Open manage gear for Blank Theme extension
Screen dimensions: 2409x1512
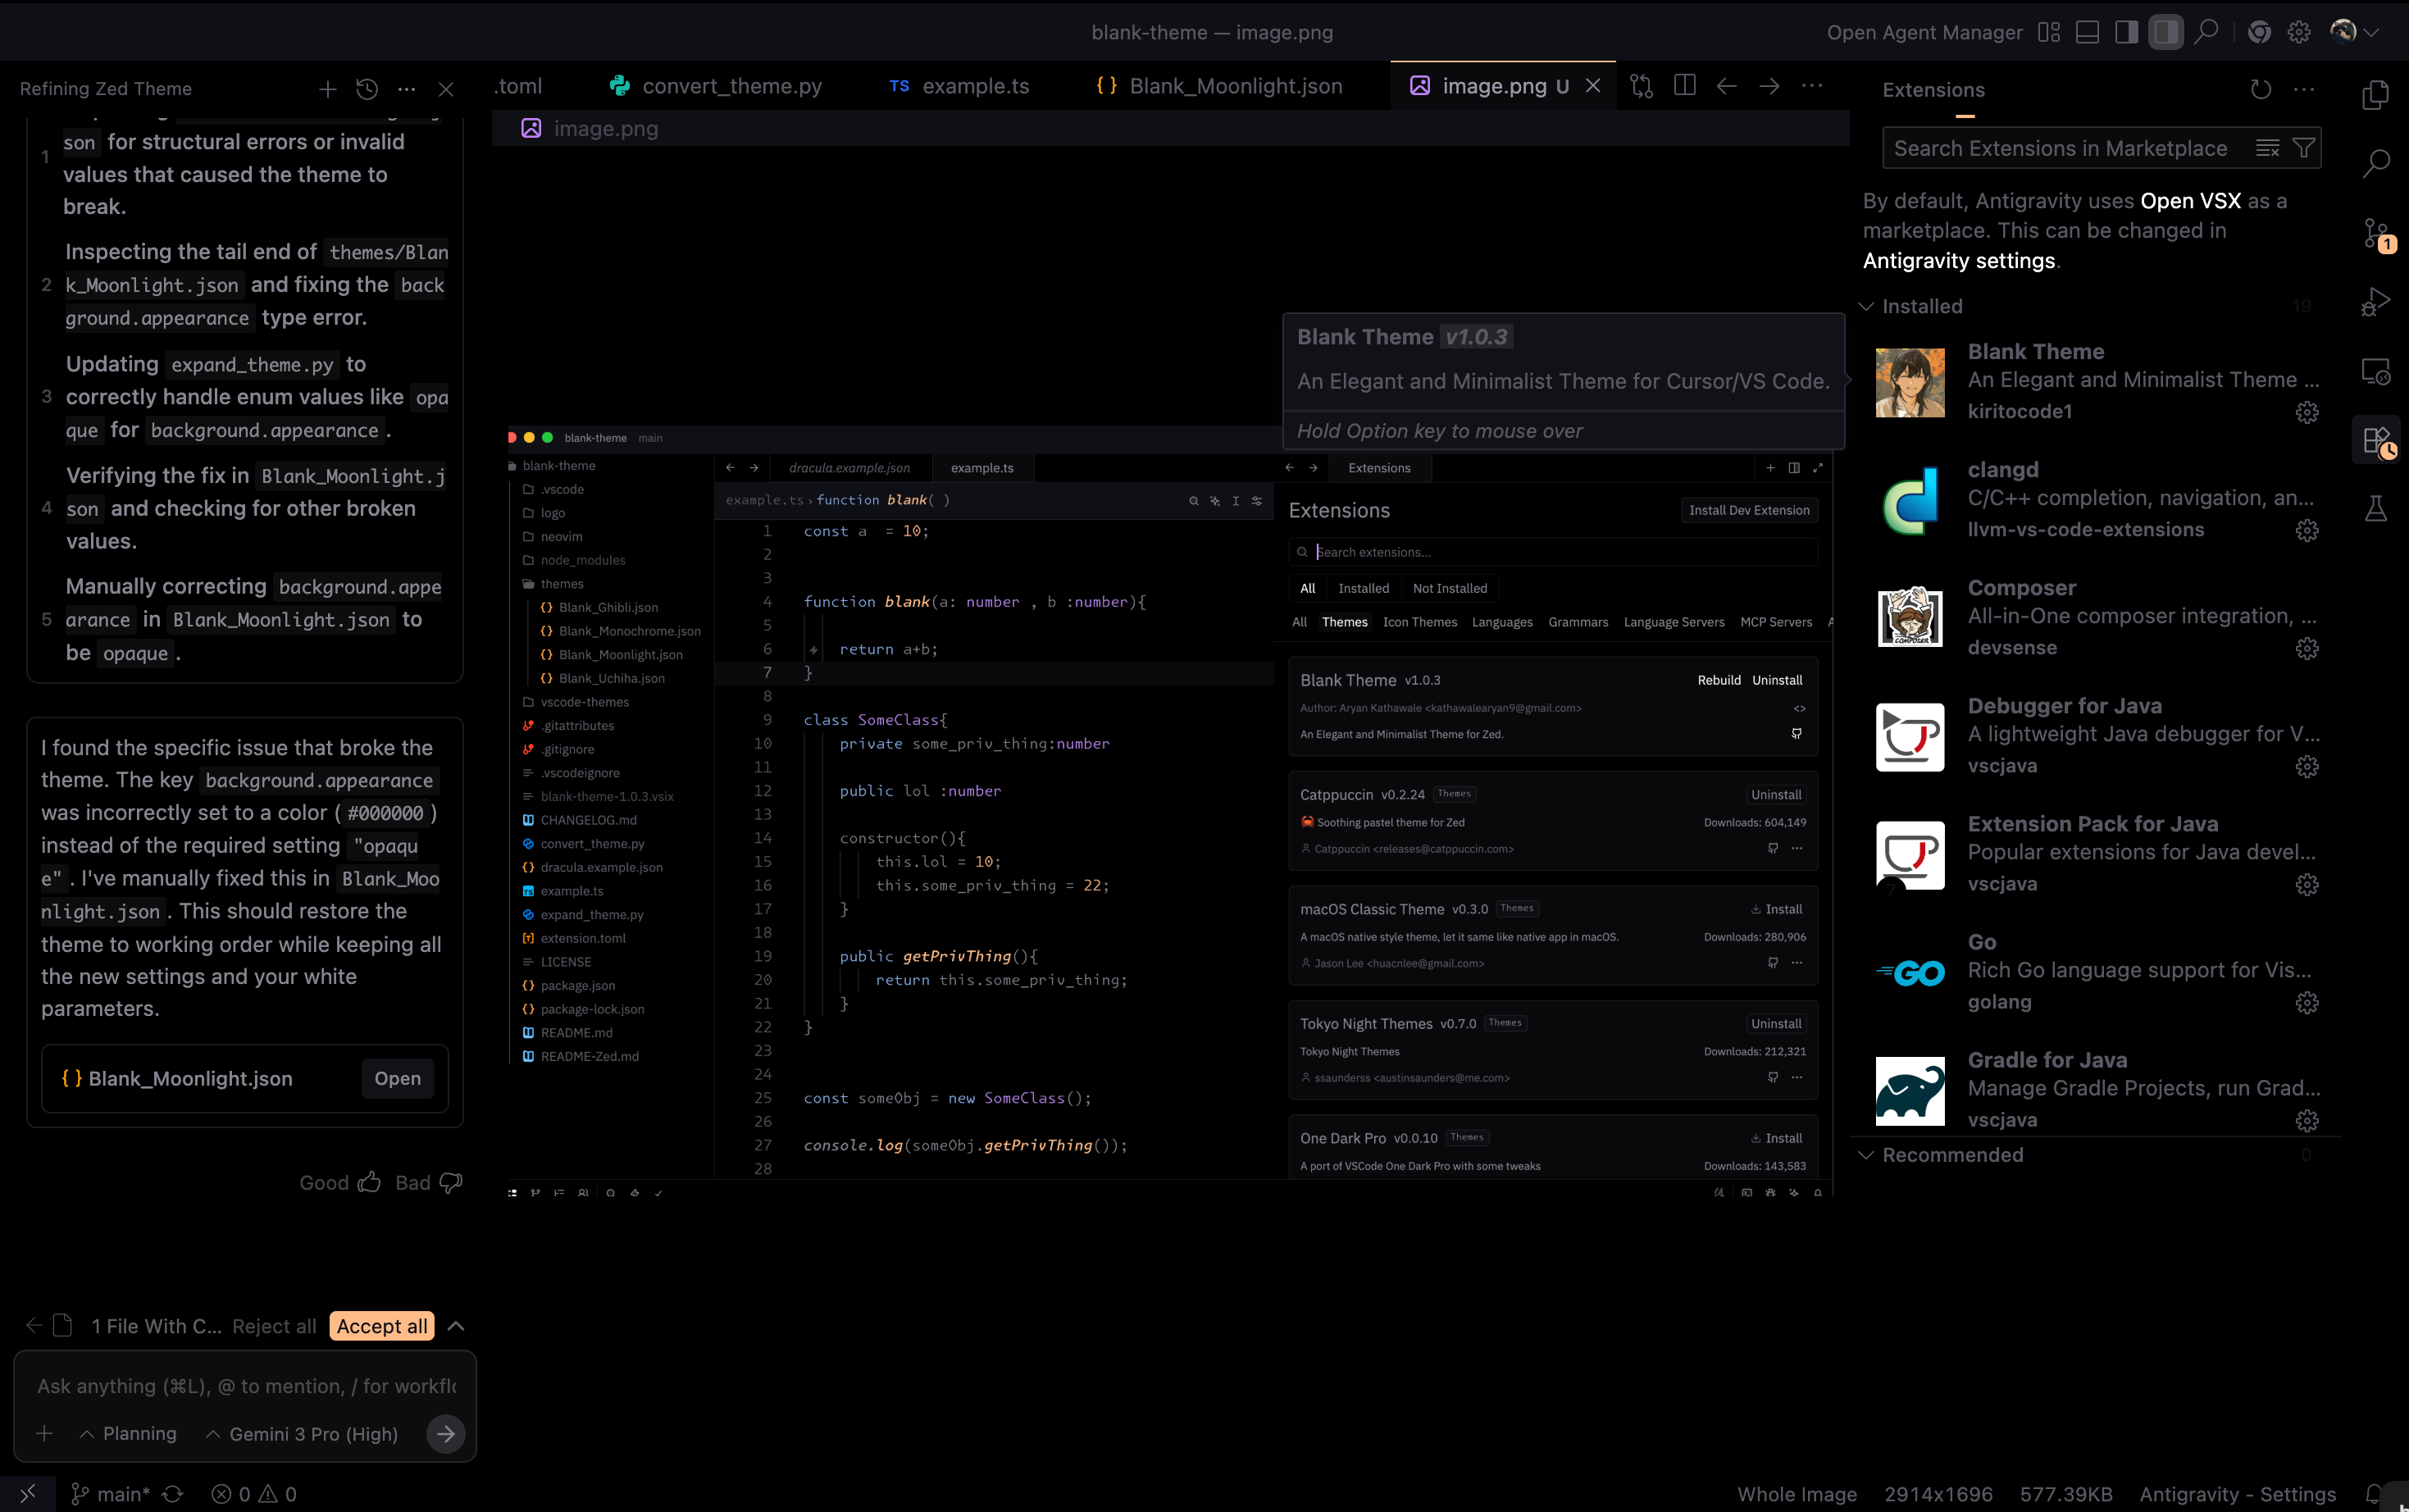pos(2307,412)
